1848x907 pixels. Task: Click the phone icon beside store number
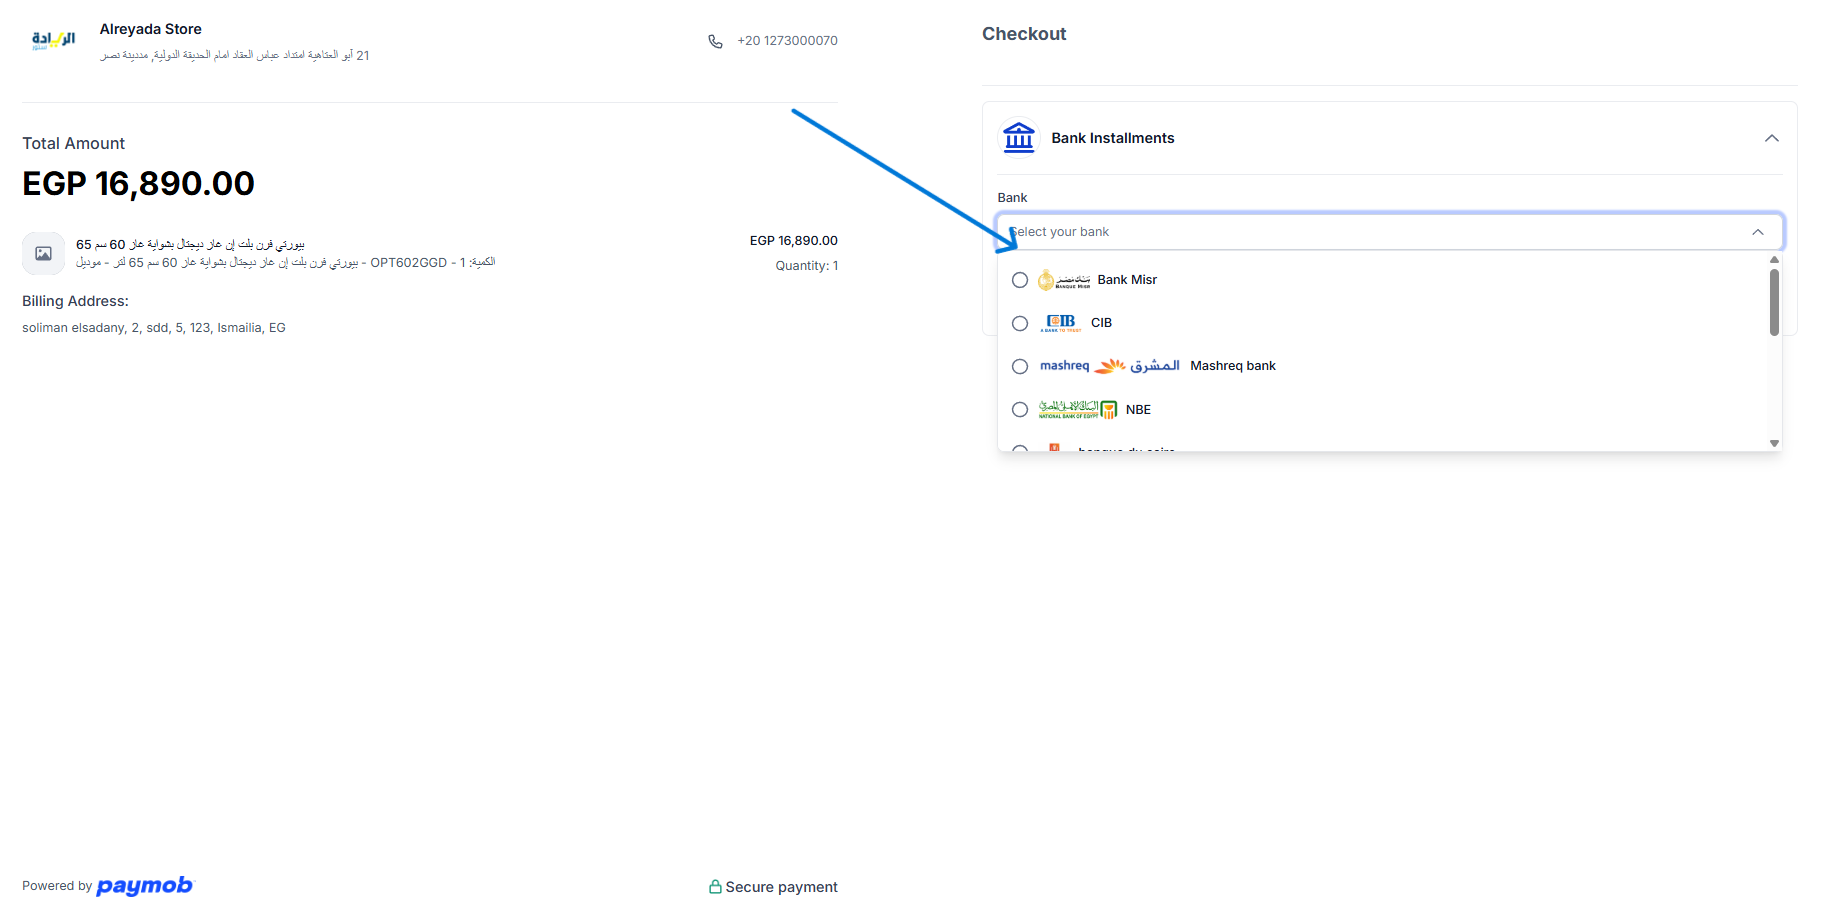[x=715, y=41]
